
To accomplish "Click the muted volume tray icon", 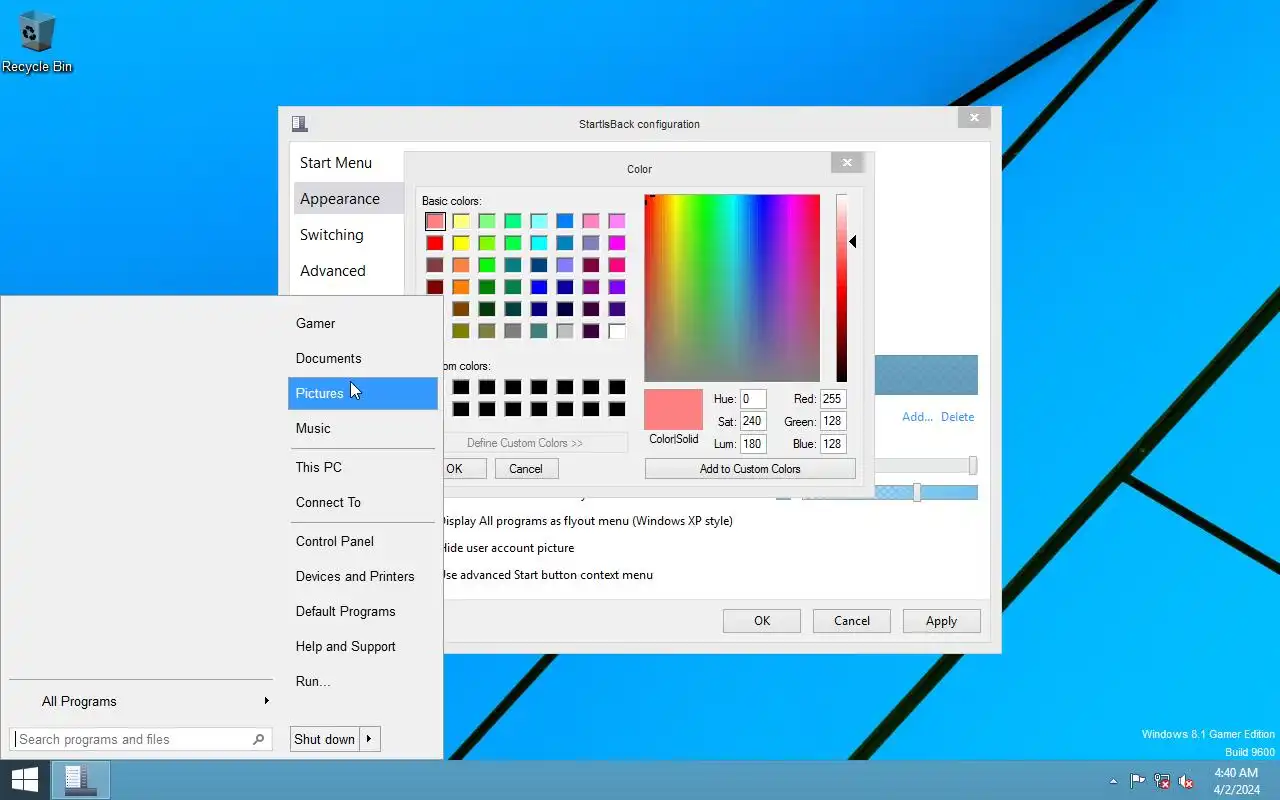I will coord(1186,781).
